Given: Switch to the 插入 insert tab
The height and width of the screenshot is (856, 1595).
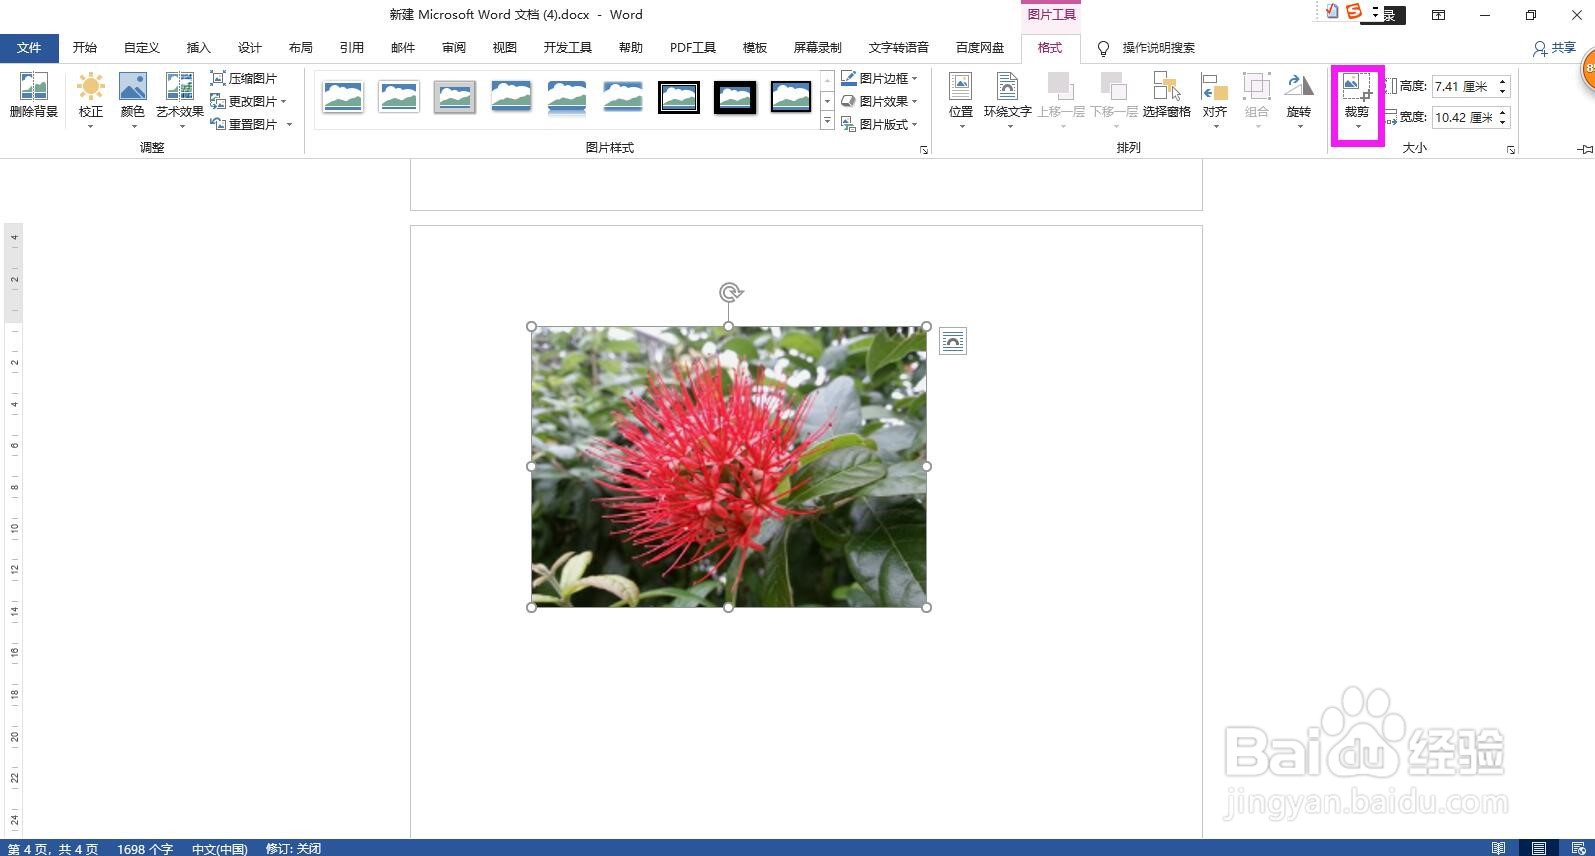Looking at the screenshot, I should point(199,48).
